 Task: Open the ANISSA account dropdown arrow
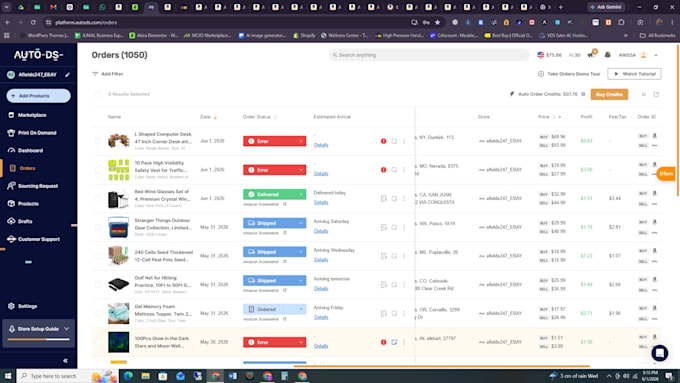tap(656, 55)
